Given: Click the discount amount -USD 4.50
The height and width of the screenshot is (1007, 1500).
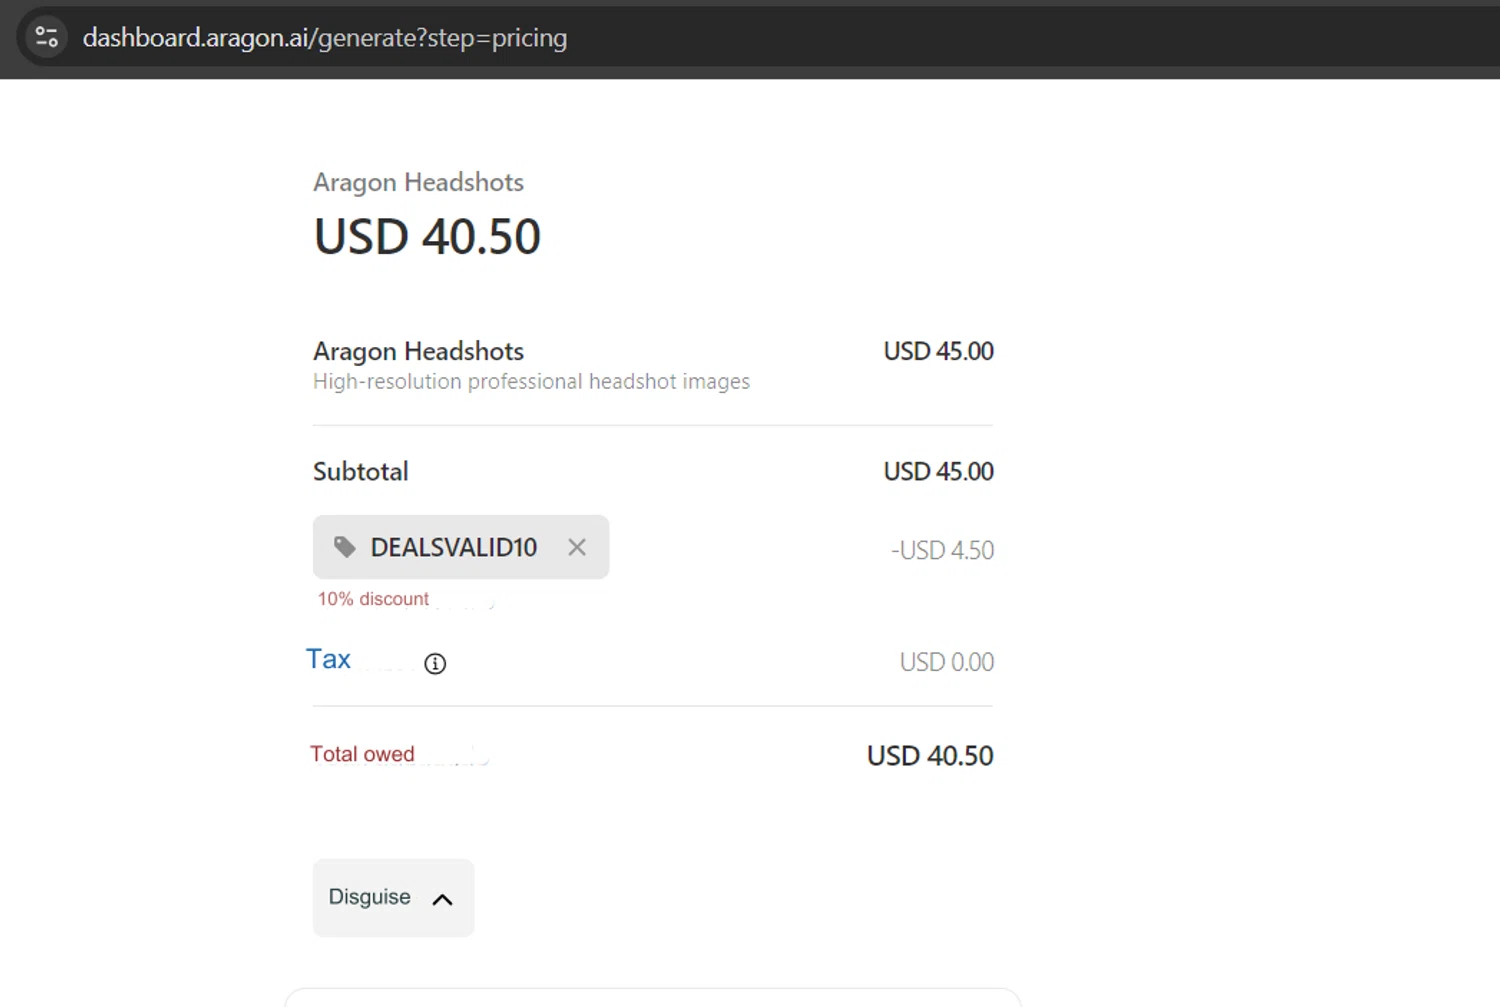Looking at the screenshot, I should (x=942, y=550).
